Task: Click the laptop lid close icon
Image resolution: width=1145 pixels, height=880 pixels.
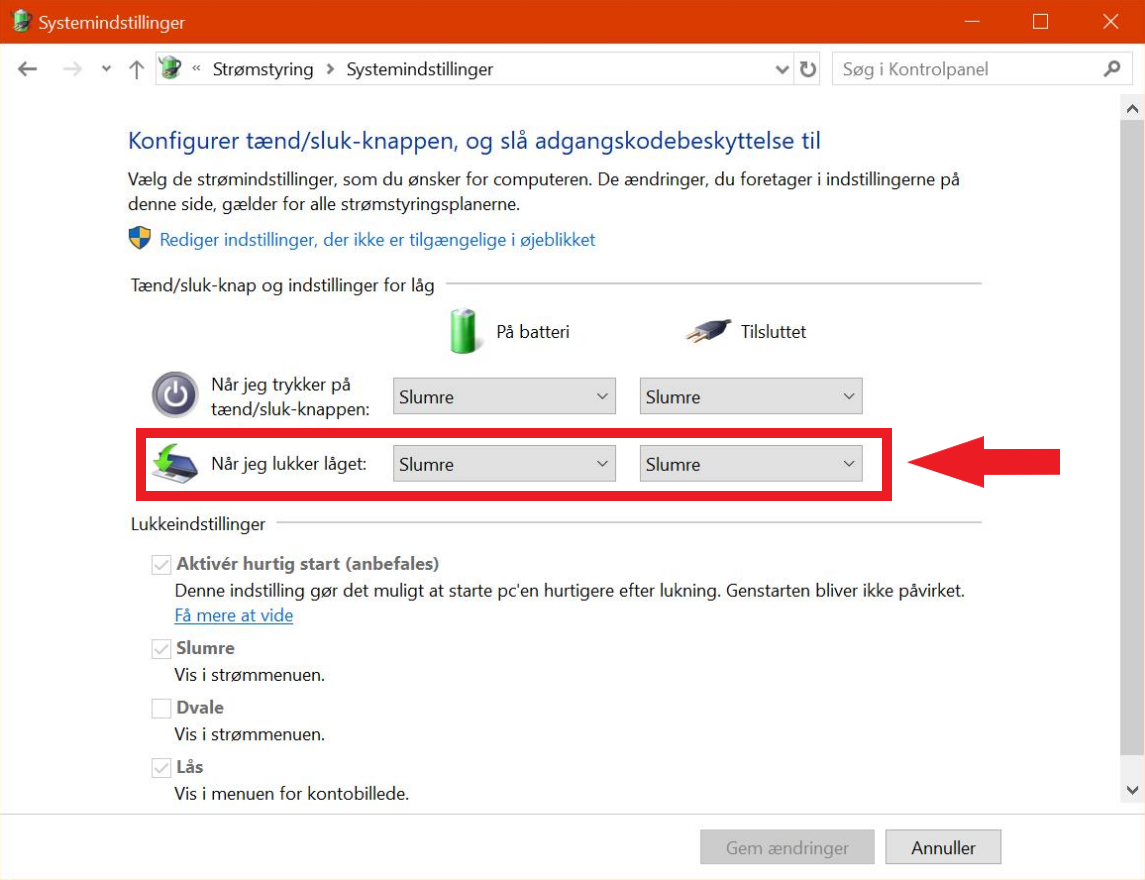Action: pyautogui.click(x=175, y=464)
